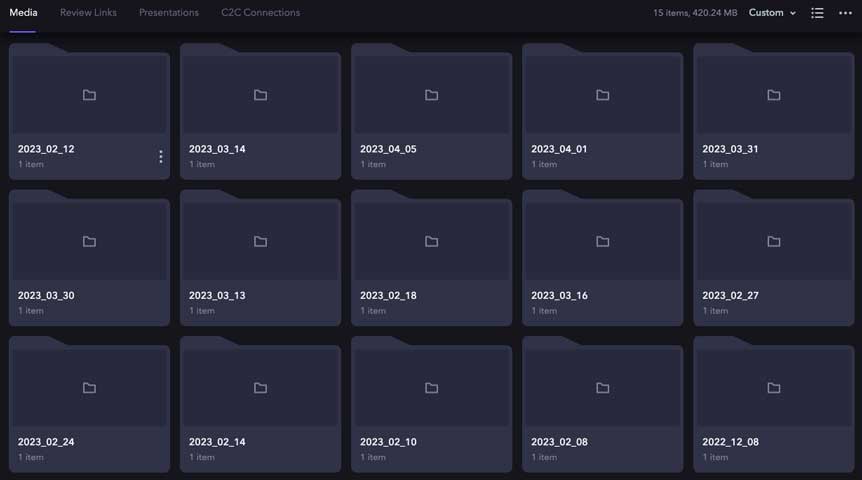The image size is (862, 480).
Task: Click folder icon of 2023_04_05
Action: 431,95
